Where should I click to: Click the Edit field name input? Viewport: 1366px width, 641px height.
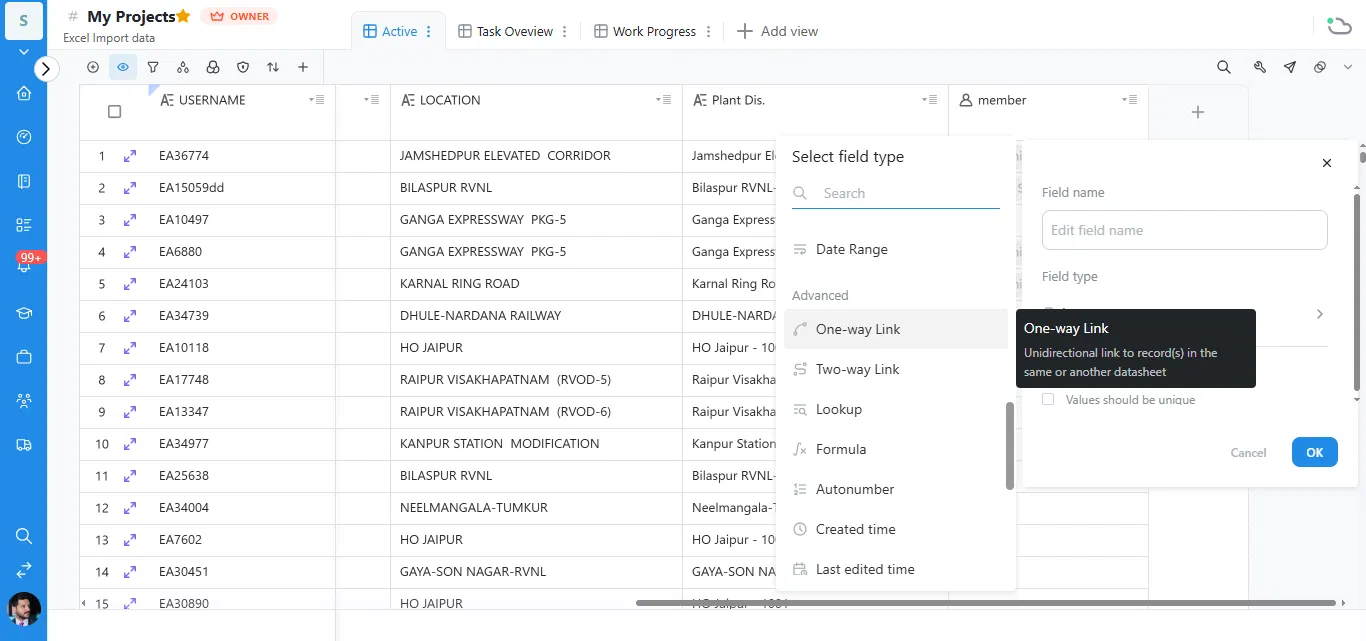(1185, 230)
